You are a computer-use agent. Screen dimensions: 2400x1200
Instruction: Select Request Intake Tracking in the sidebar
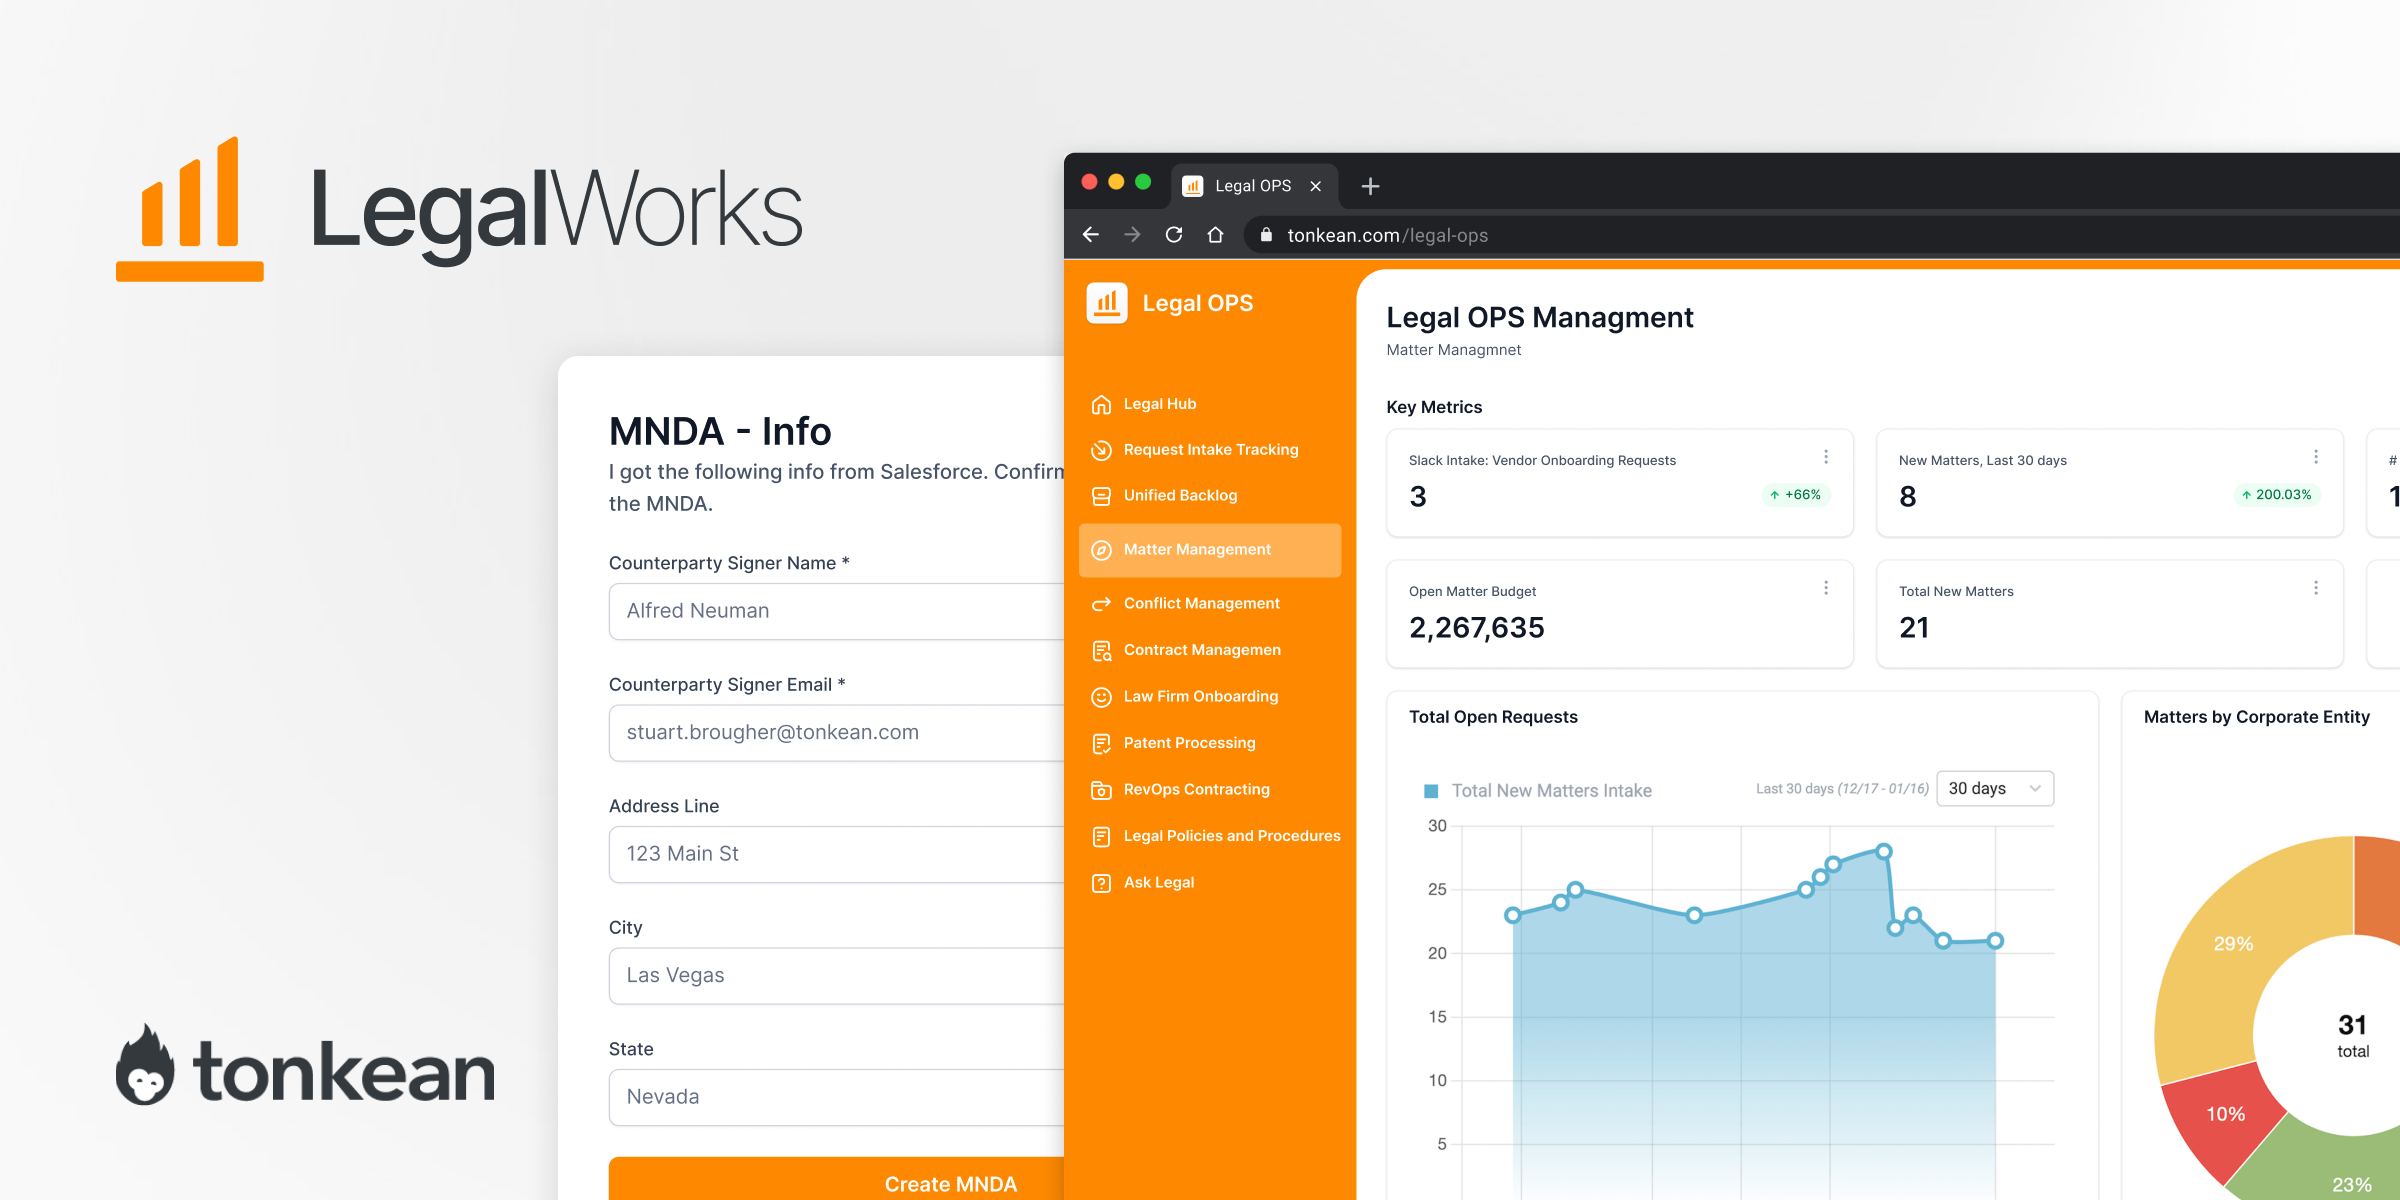tap(1210, 450)
